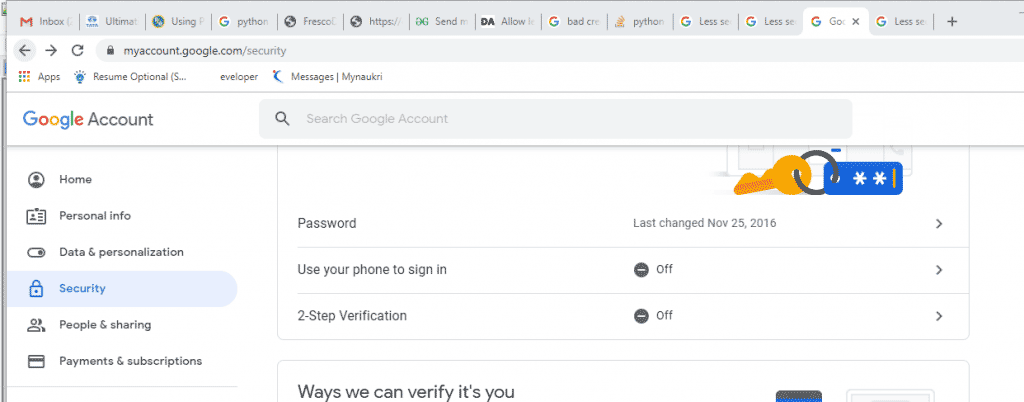The width and height of the screenshot is (1024, 402).
Task: Click the Security padlock icon
Action: pyautogui.click(x=37, y=289)
